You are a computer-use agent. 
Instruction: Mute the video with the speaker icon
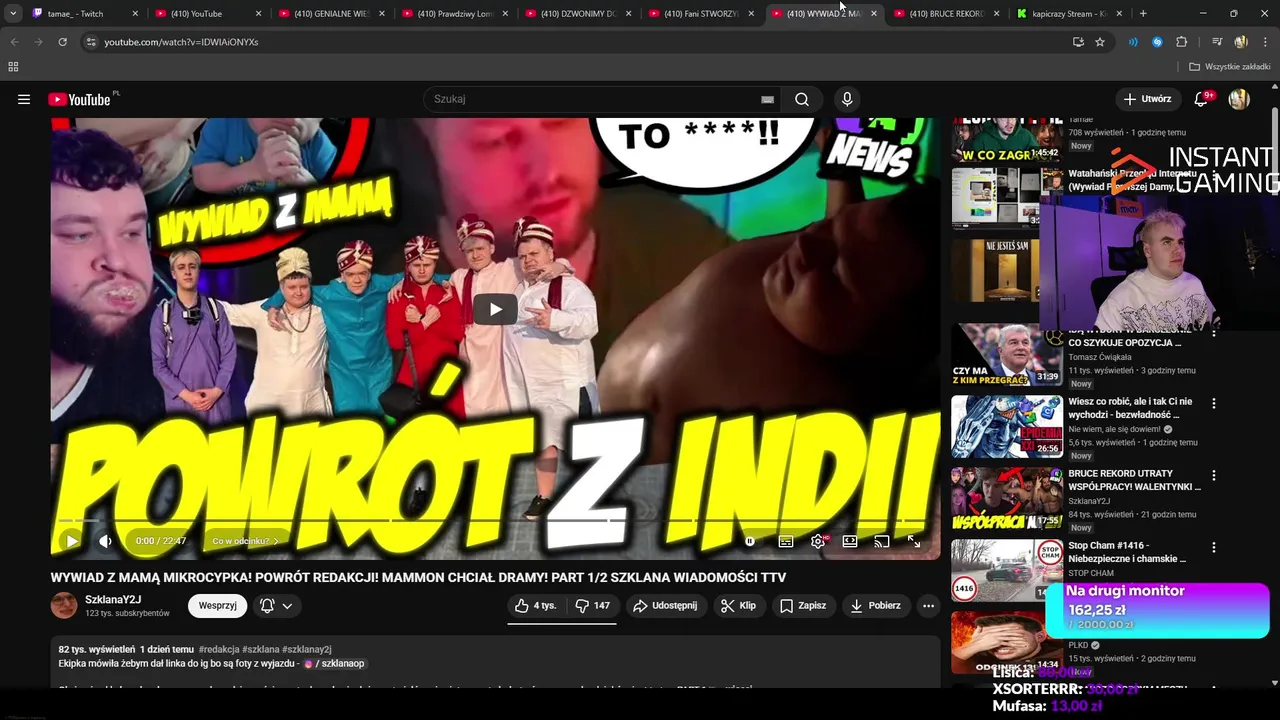click(x=105, y=541)
